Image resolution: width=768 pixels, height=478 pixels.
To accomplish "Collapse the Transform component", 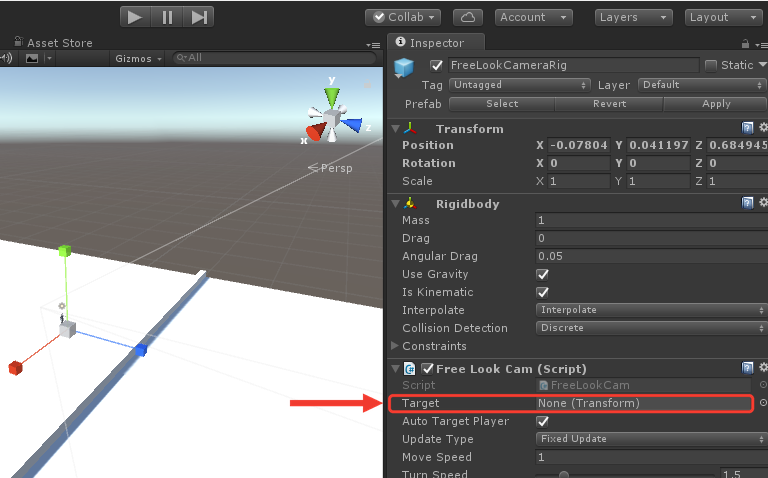I will pos(396,129).
